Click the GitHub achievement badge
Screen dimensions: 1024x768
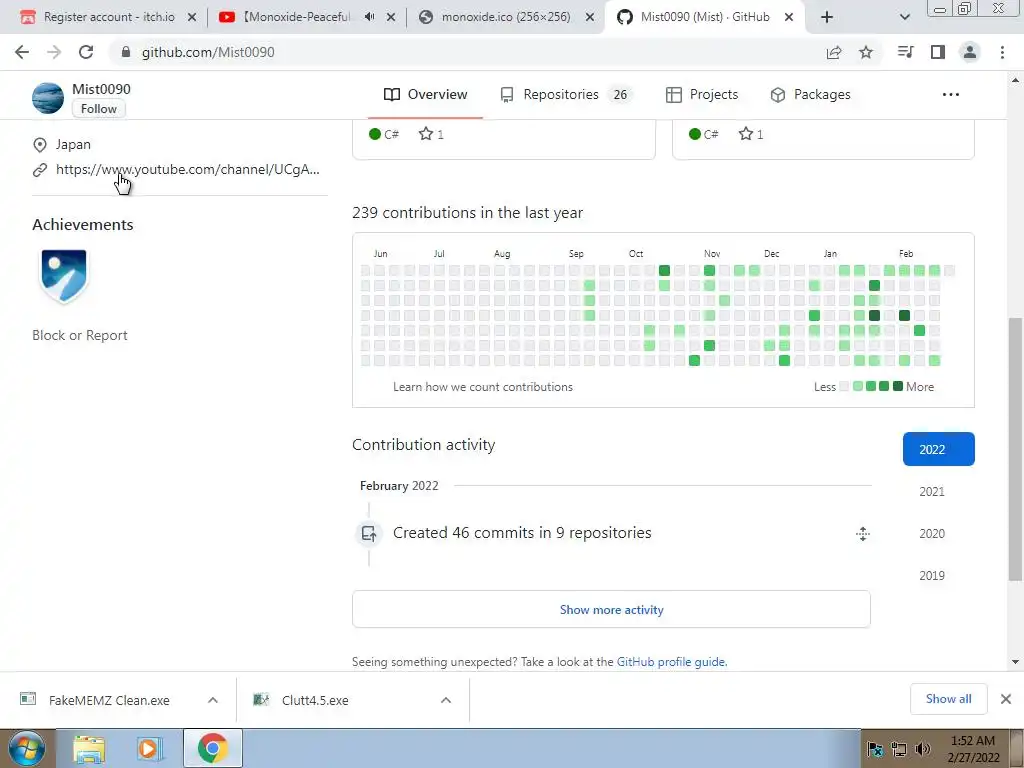[63, 276]
